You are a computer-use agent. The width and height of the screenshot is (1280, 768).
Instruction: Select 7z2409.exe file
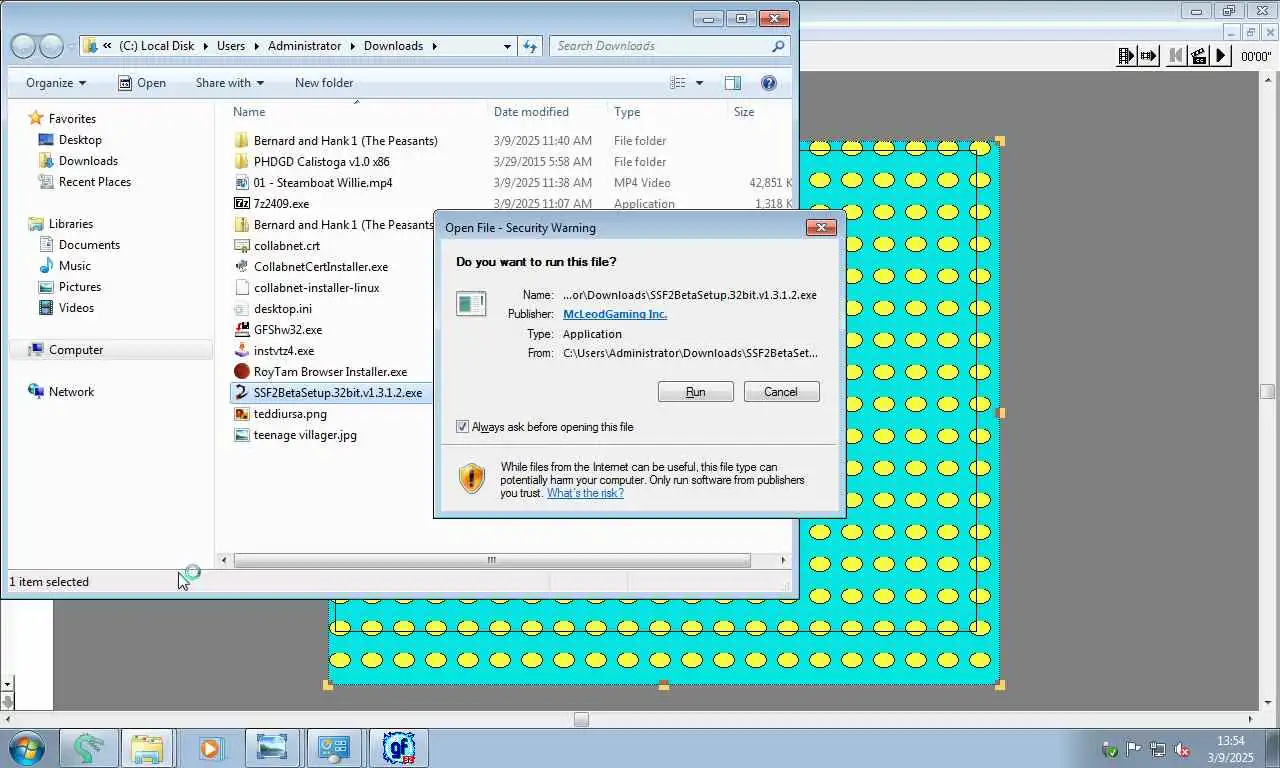click(281, 204)
